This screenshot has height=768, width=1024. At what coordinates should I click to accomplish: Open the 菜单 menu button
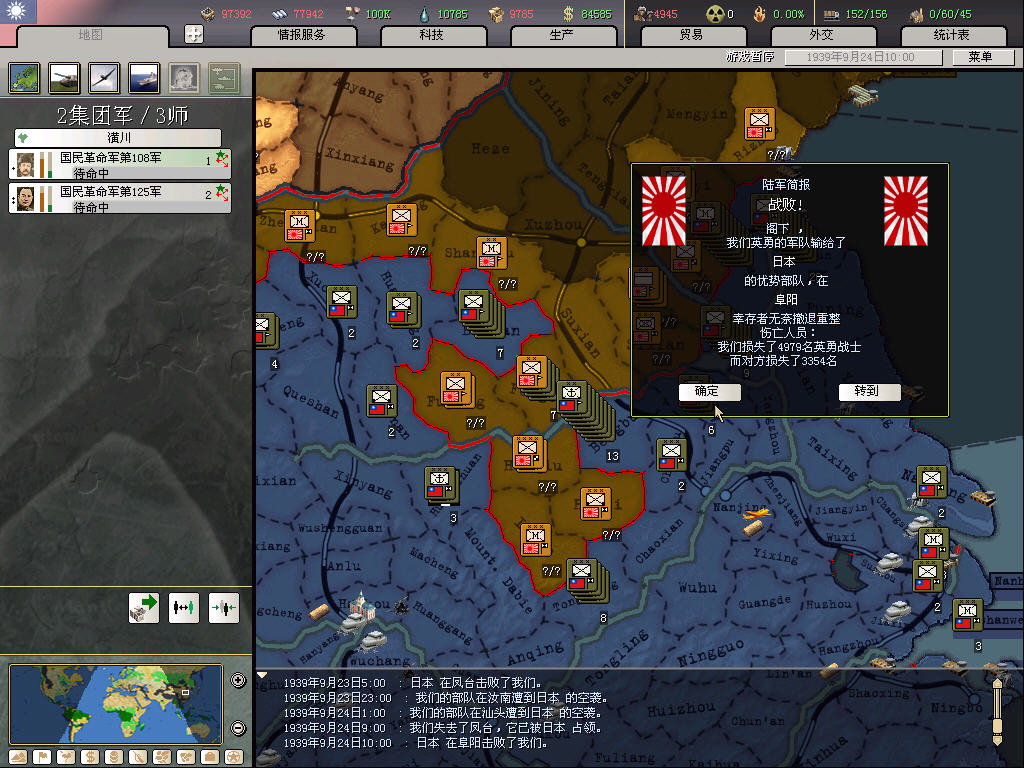[981, 57]
